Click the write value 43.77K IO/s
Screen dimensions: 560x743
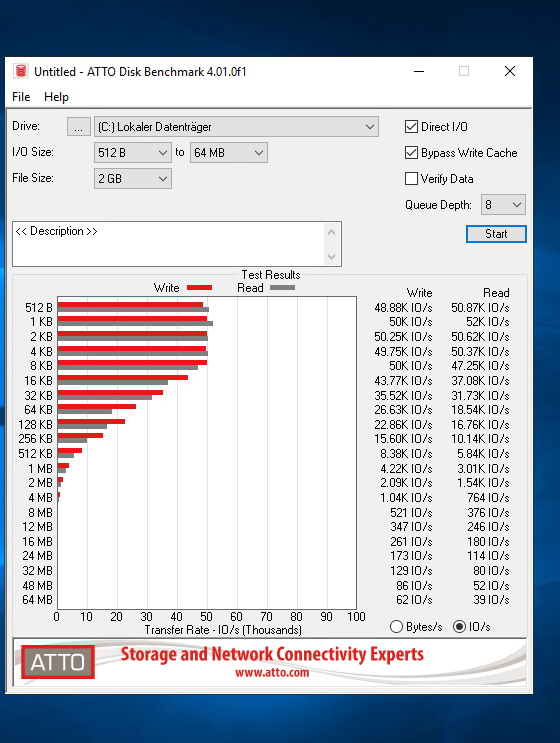click(403, 381)
